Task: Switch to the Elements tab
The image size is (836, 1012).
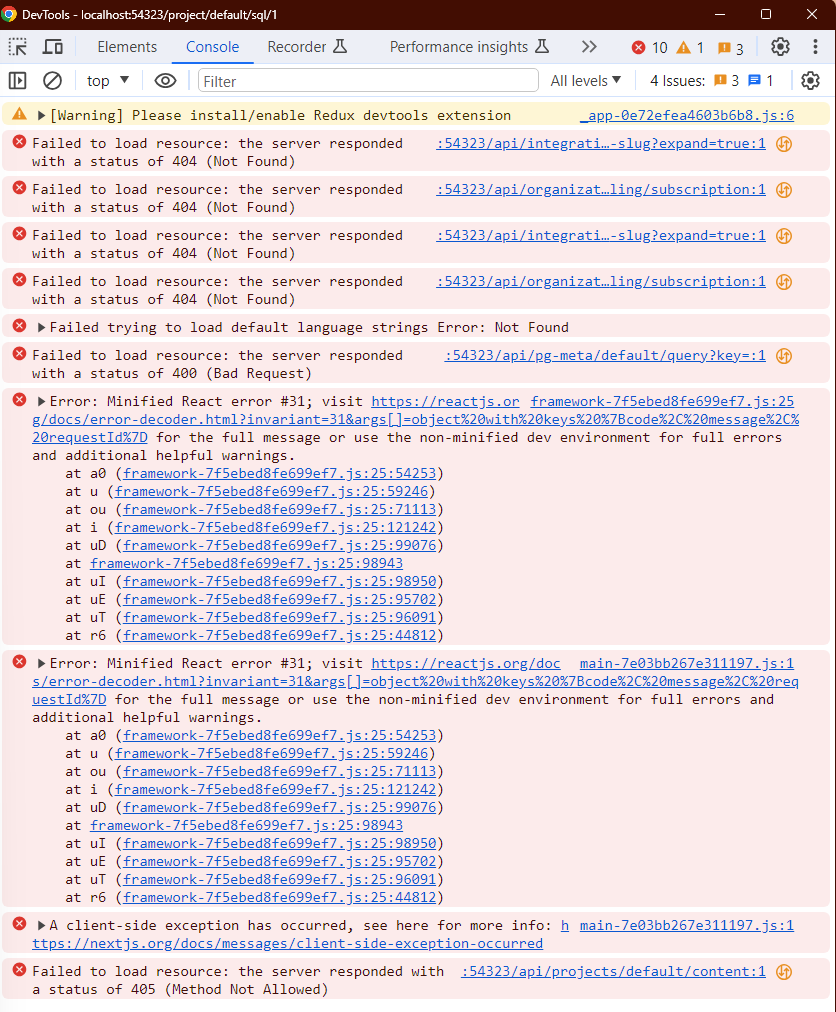Action: click(127, 47)
